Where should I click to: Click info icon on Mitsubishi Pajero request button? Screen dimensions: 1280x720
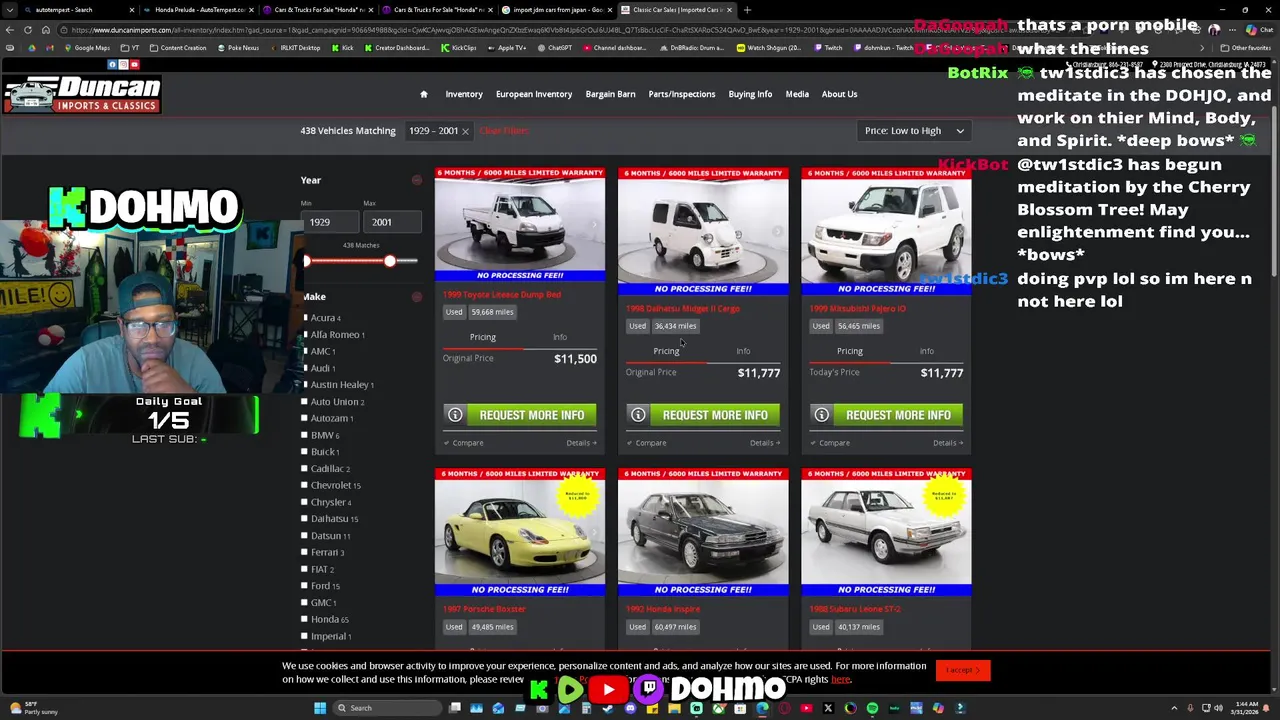click(821, 415)
